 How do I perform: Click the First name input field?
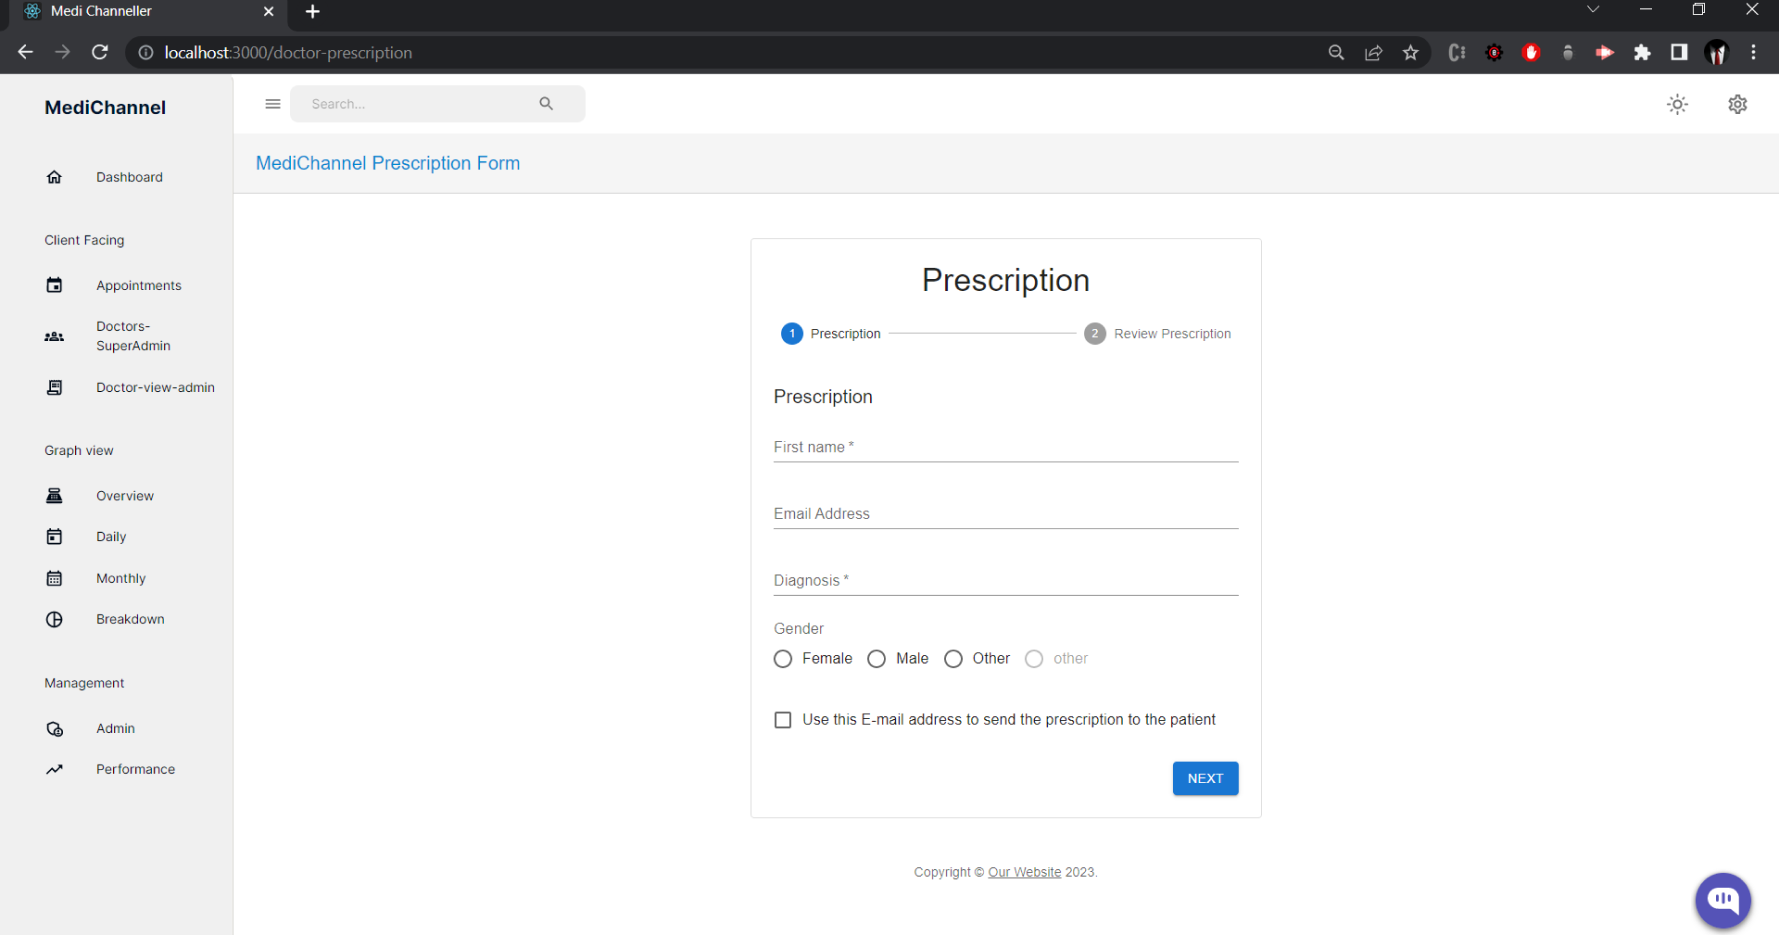coord(1005,450)
